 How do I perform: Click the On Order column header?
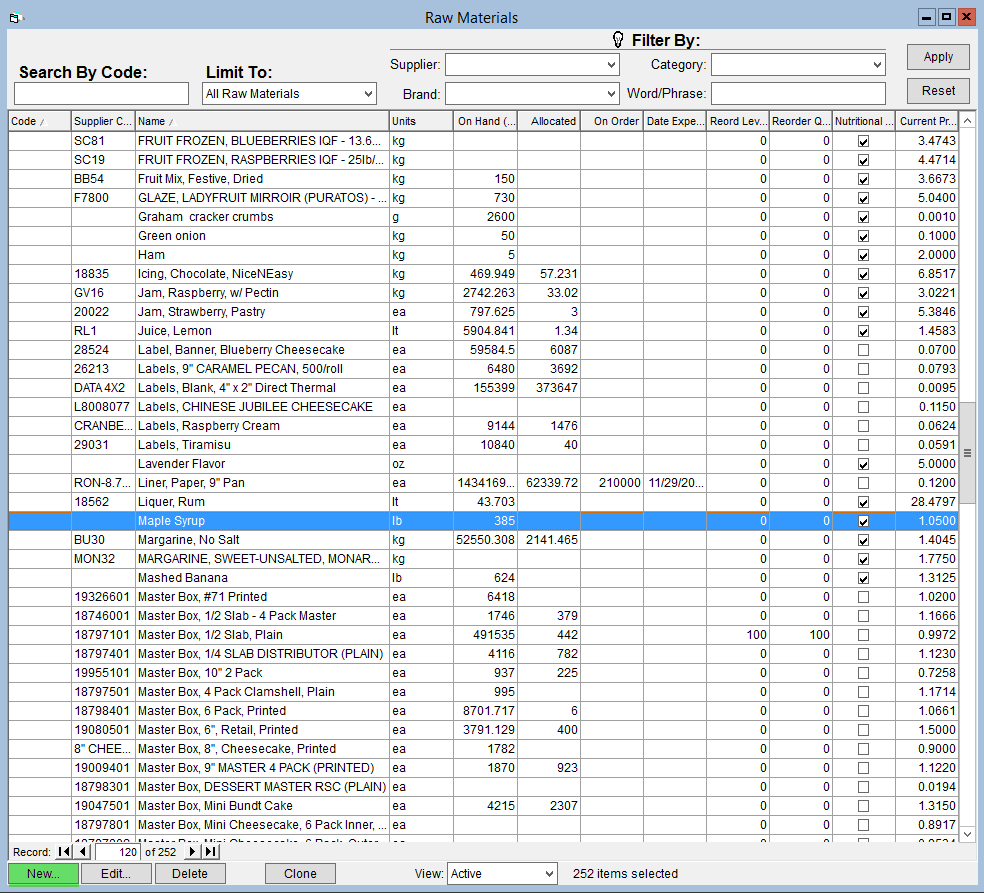(612, 121)
